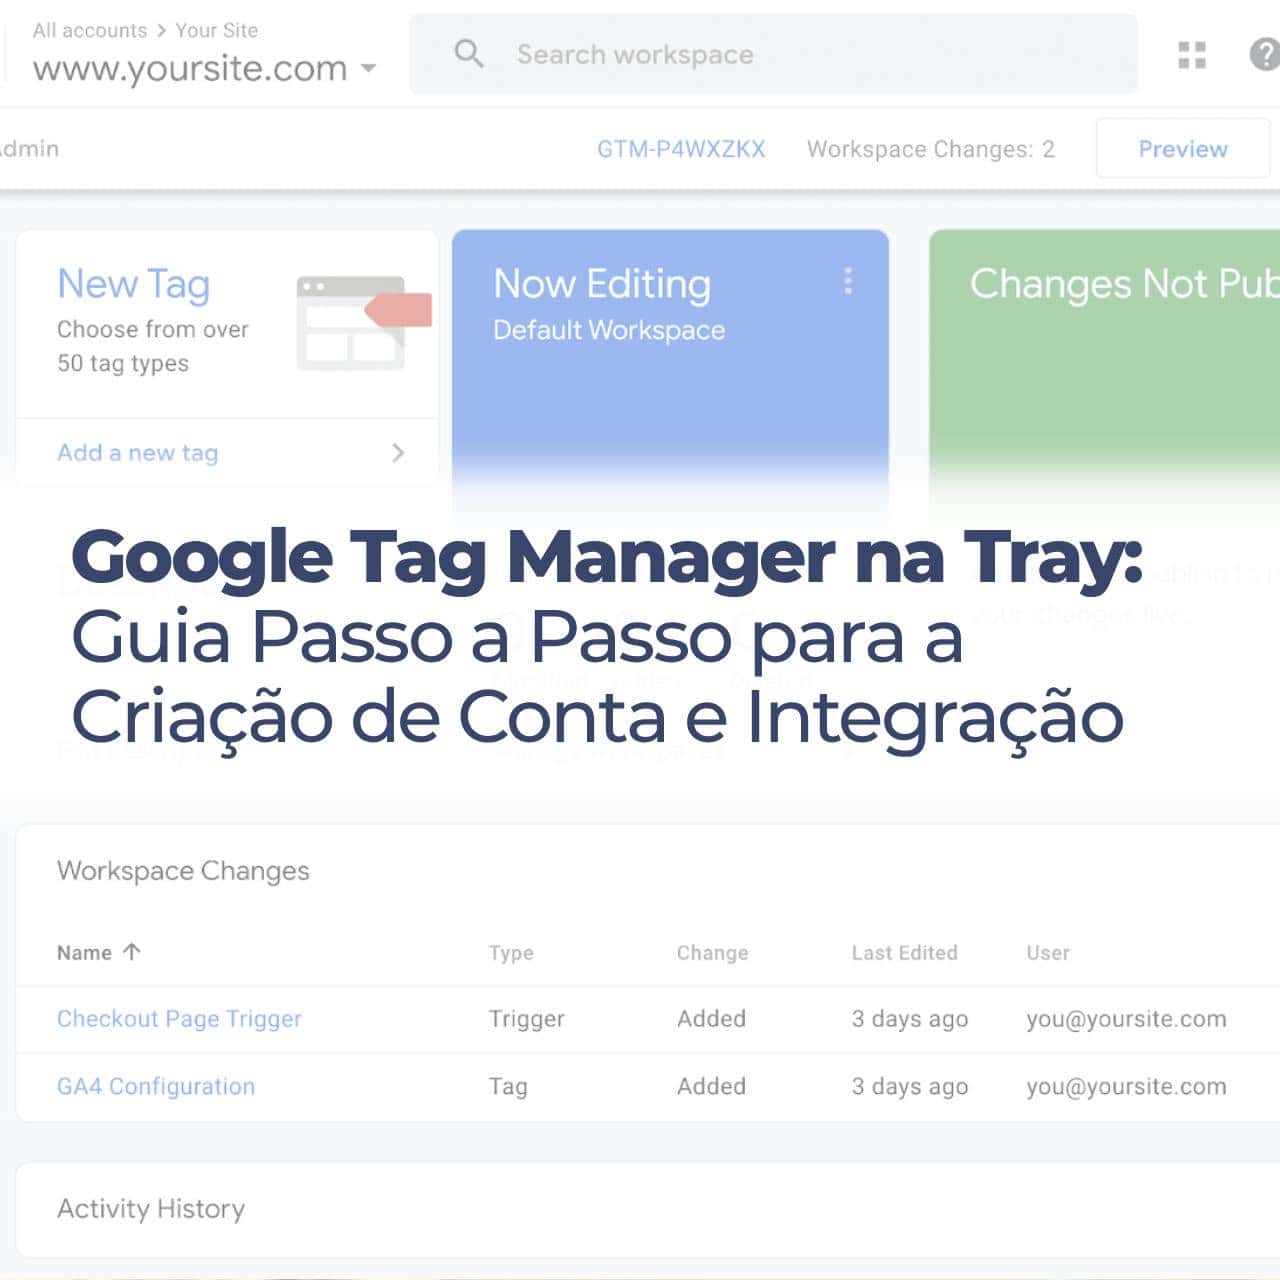Open the GTM-P4WXZKX container ID link
This screenshot has height=1280, width=1280.
[681, 149]
